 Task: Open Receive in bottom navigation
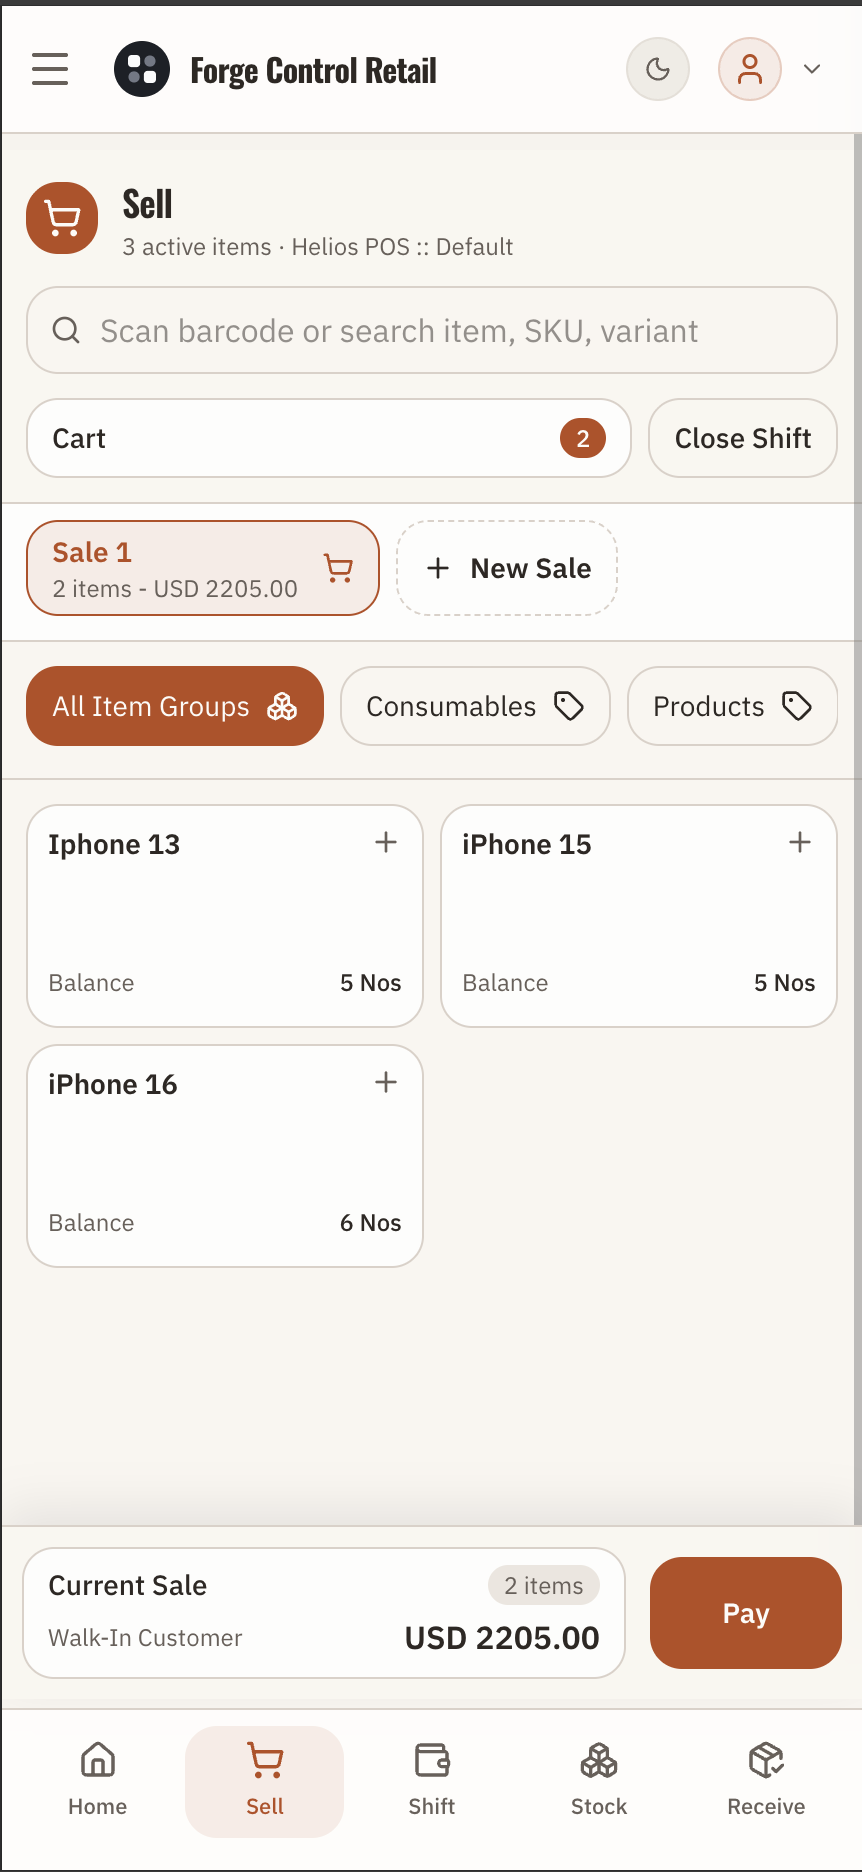tap(766, 1781)
